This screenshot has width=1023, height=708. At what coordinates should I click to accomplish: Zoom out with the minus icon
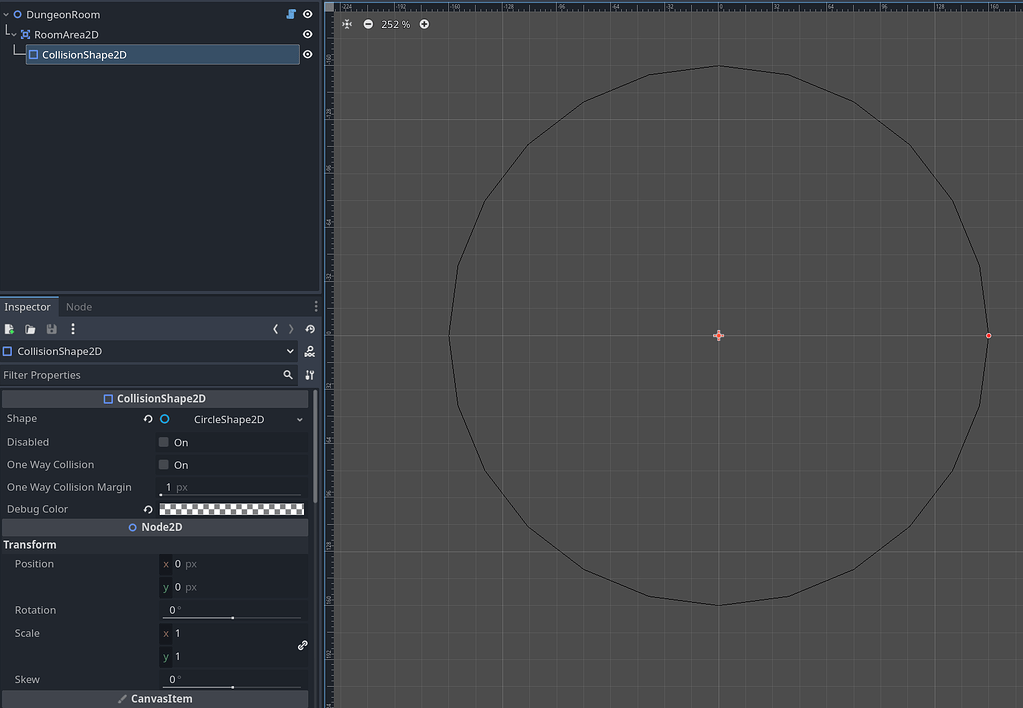click(x=368, y=23)
